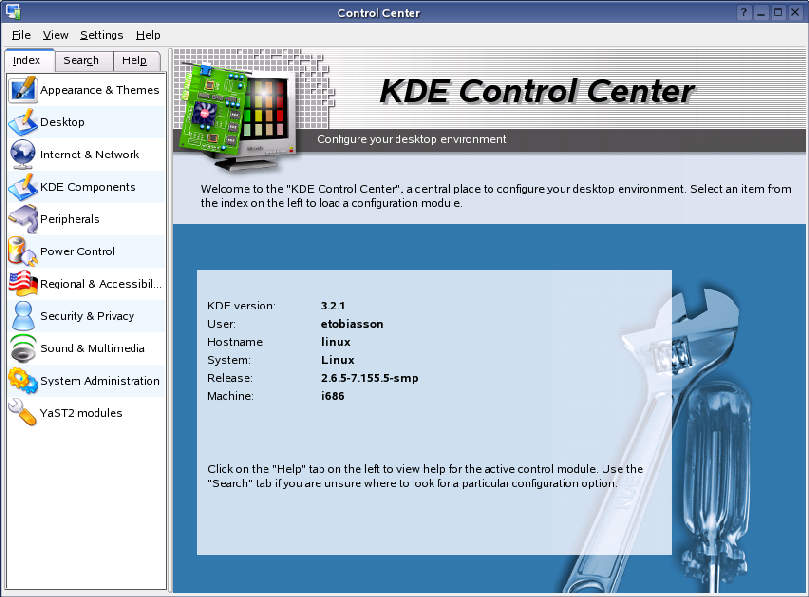Click the System Administration gears icon
This screenshot has width=809, height=597.
click(x=23, y=380)
